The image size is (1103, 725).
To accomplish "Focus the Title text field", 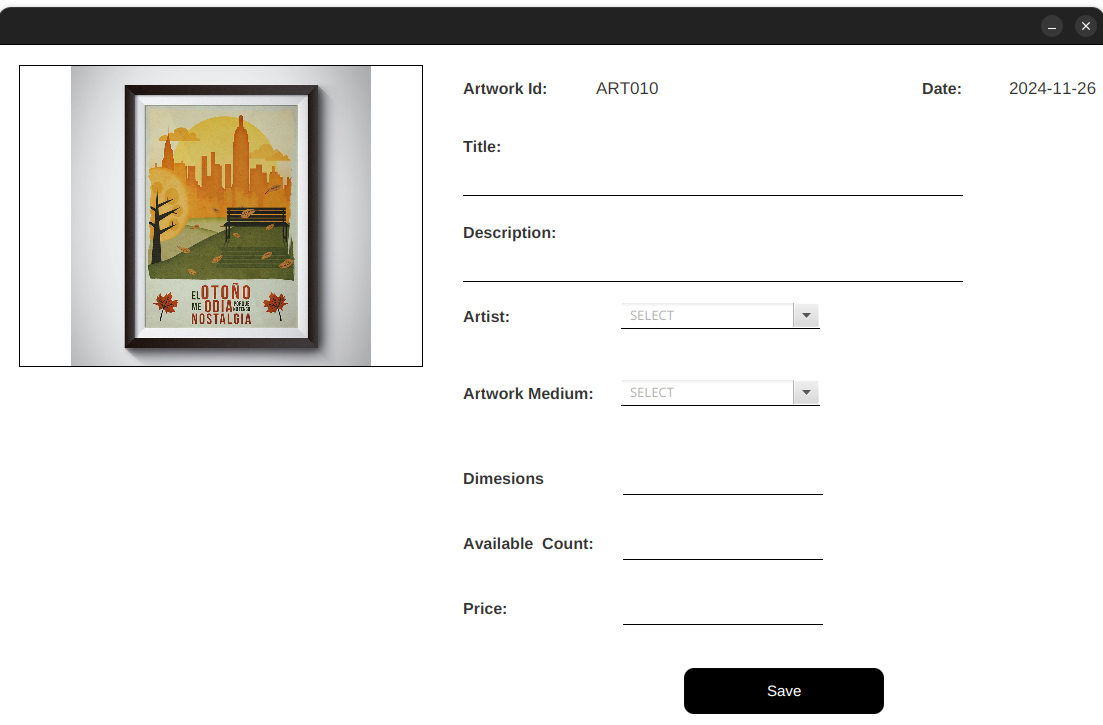I will pos(712,180).
